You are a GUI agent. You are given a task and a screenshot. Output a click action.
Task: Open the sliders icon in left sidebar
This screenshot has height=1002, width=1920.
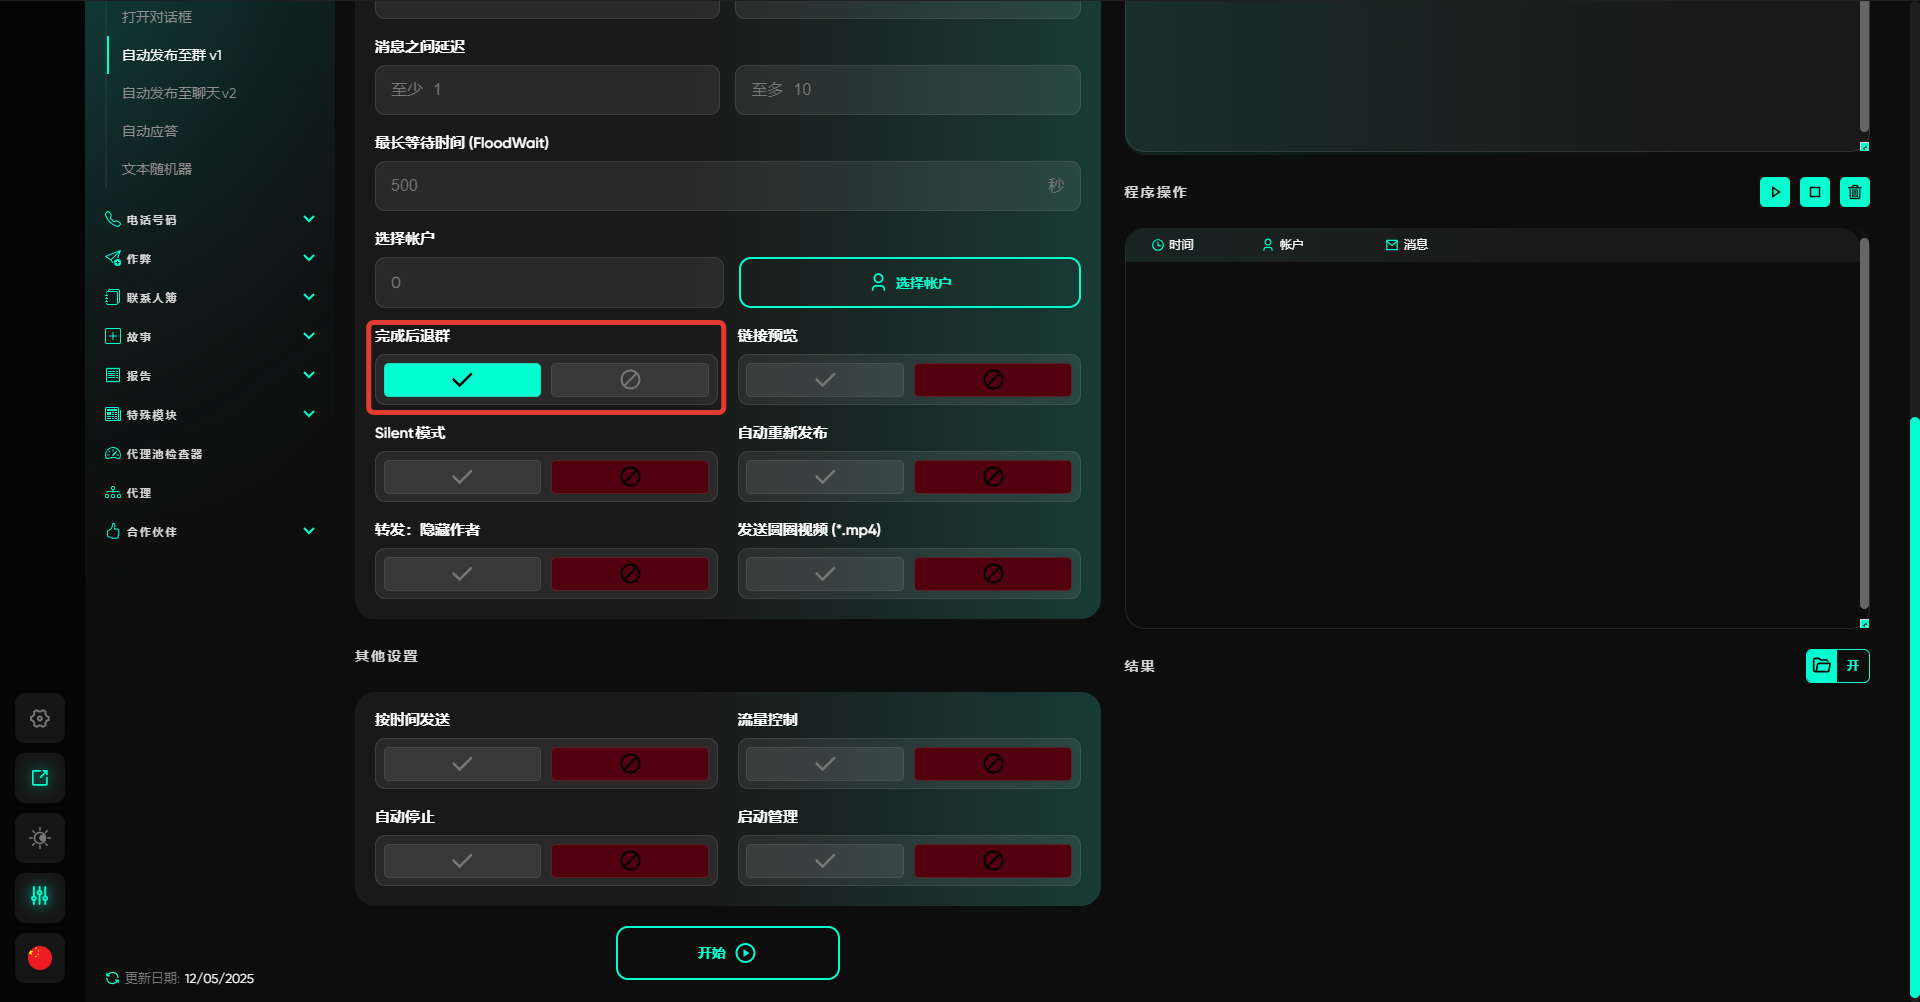click(x=40, y=897)
